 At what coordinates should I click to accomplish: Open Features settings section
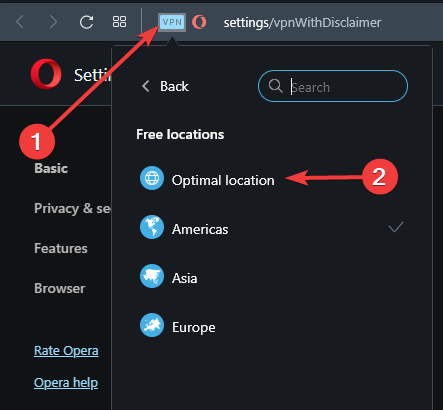(61, 248)
